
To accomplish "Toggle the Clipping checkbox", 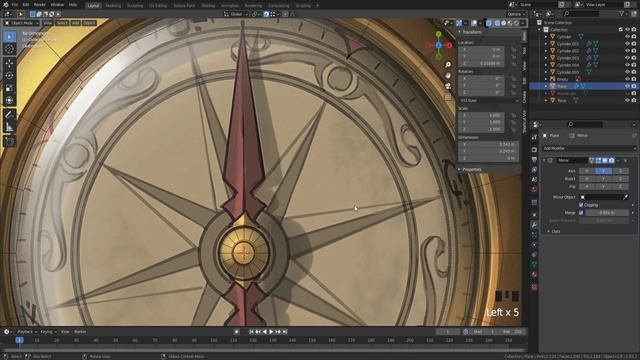I will (581, 205).
